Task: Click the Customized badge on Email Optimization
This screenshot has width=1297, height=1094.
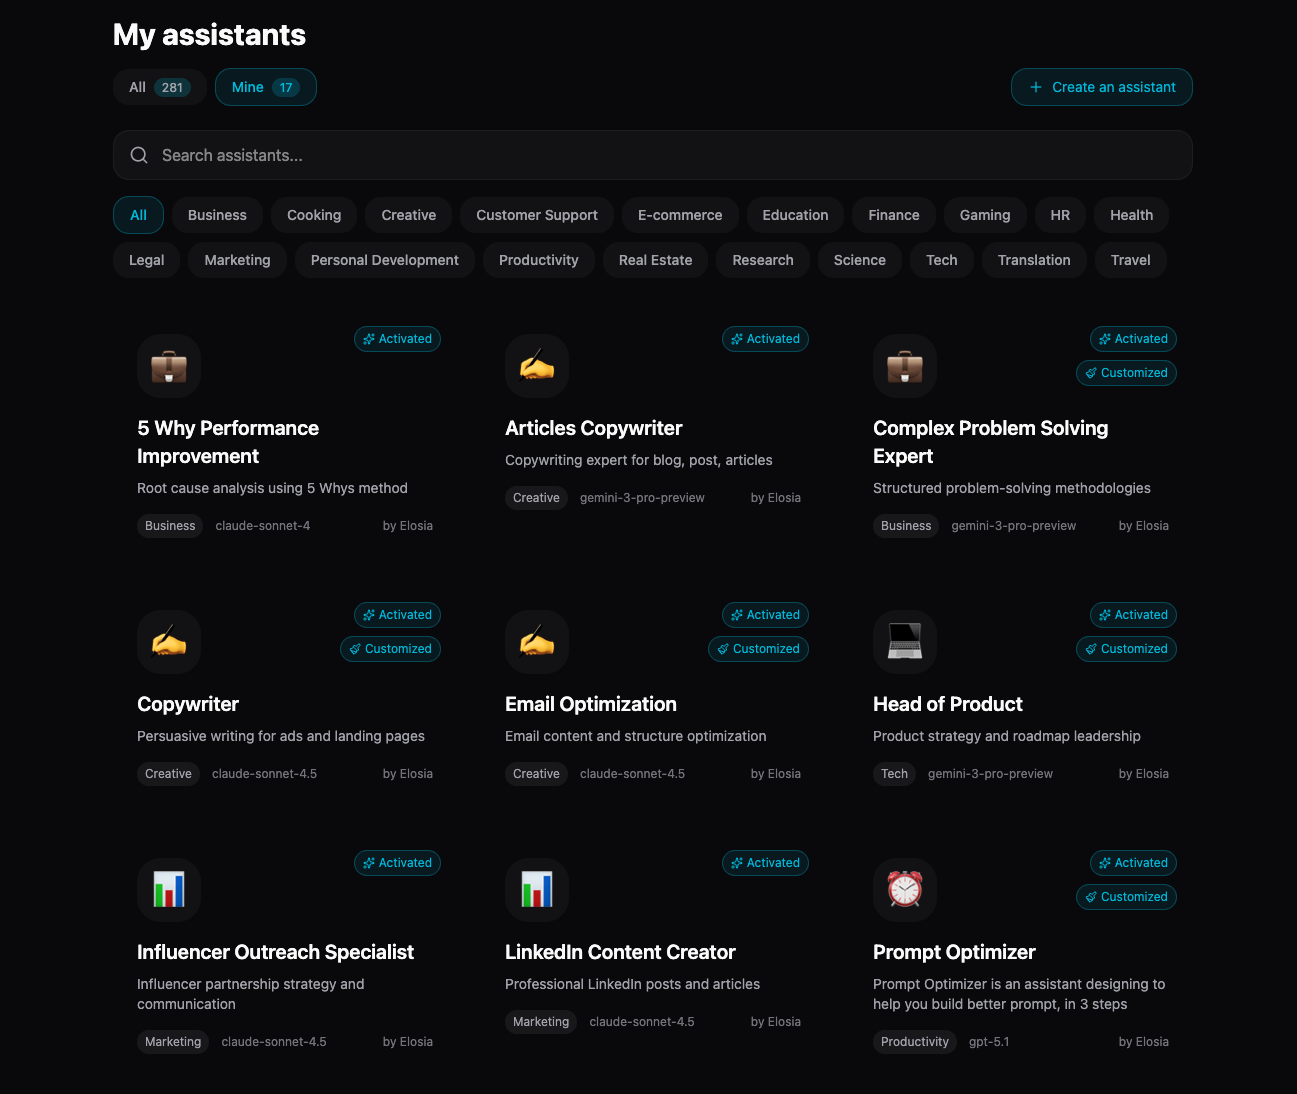Action: click(x=758, y=649)
